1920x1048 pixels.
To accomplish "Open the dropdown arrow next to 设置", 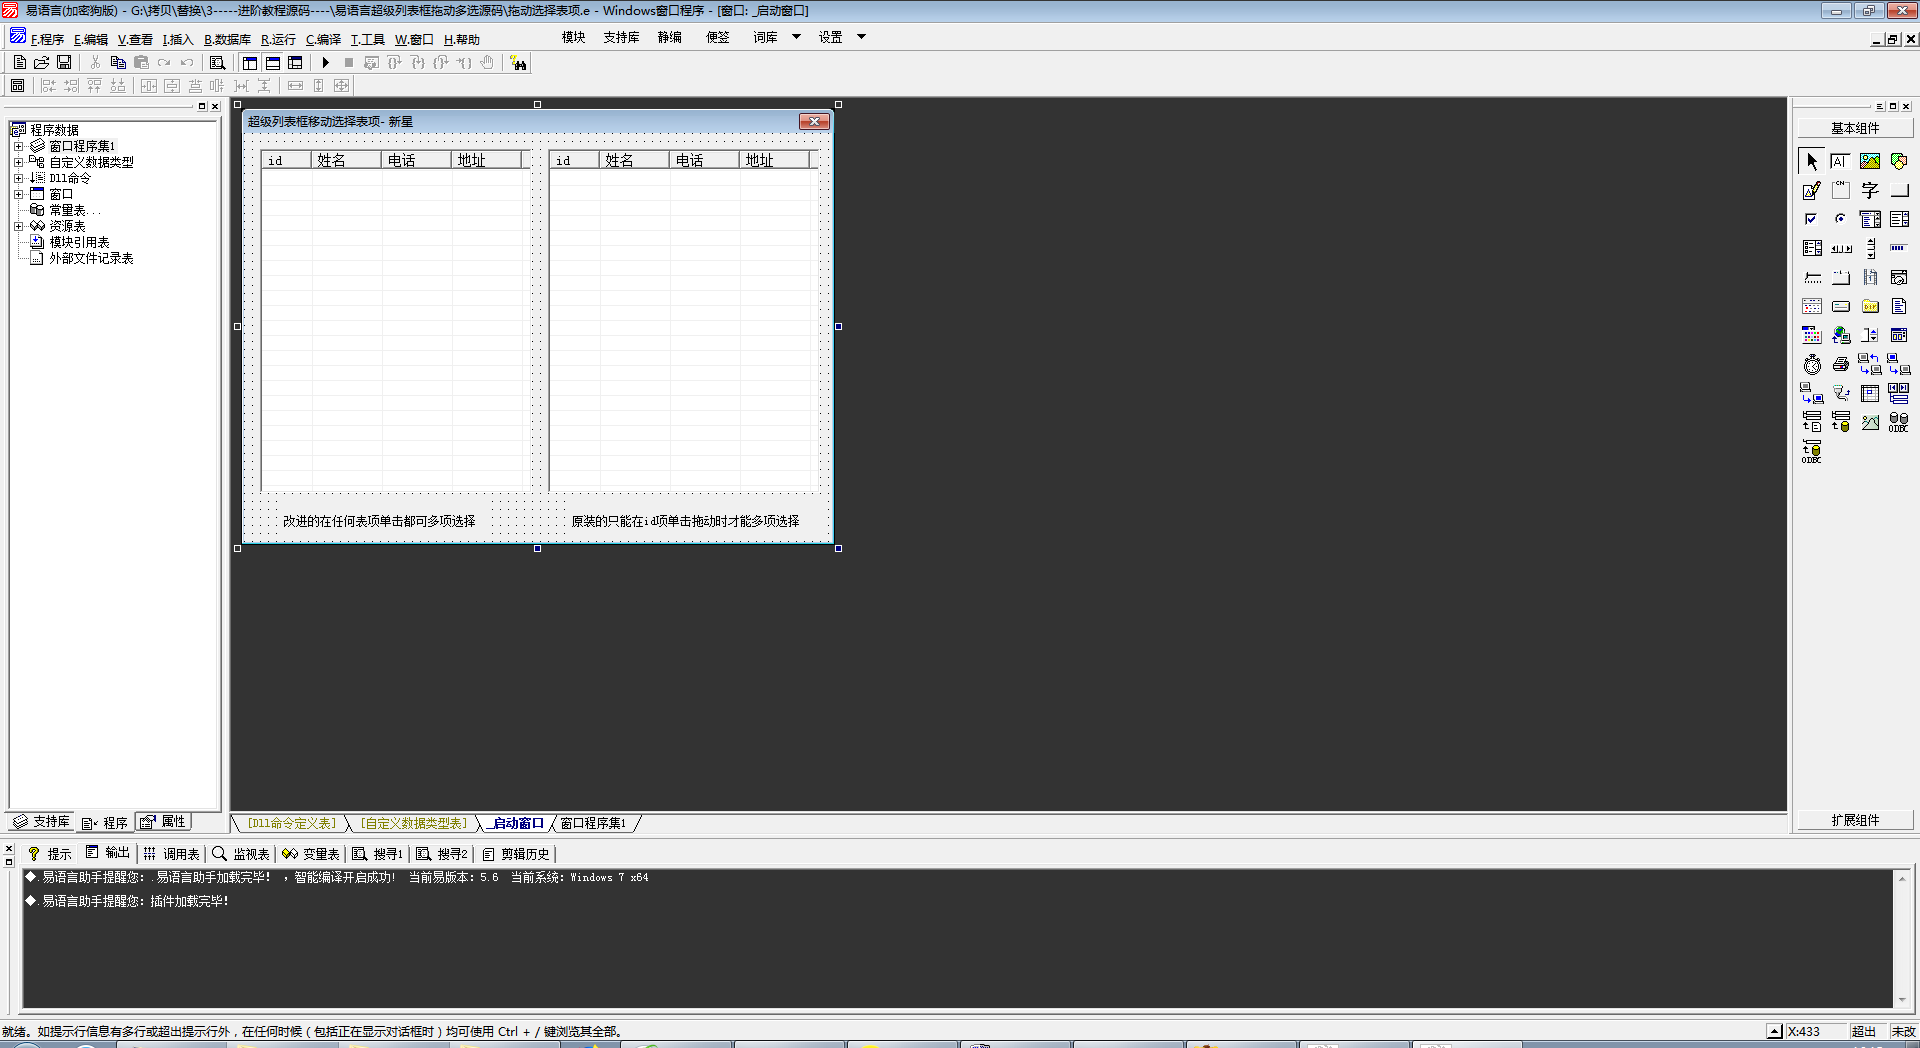I will (x=861, y=37).
